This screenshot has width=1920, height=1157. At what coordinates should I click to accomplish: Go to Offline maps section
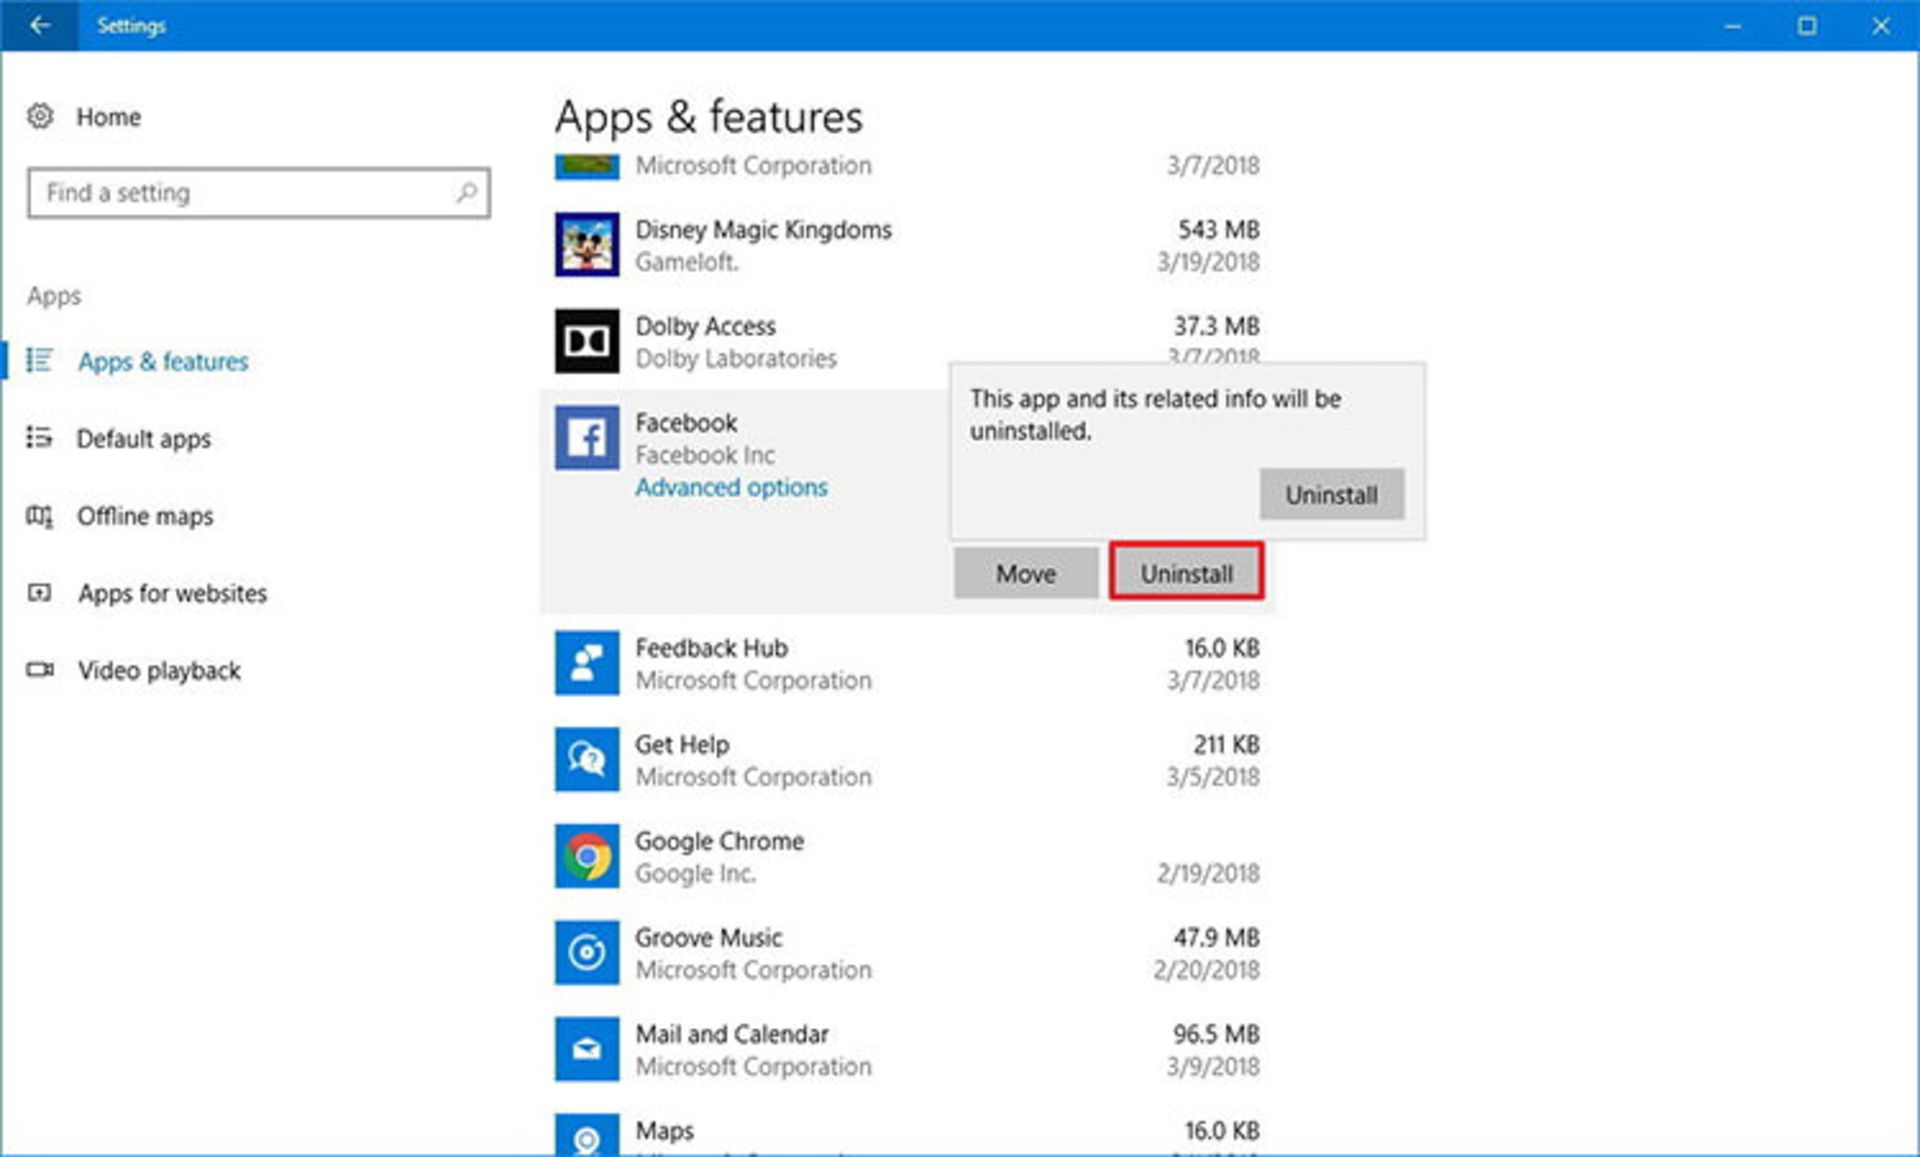[x=145, y=516]
